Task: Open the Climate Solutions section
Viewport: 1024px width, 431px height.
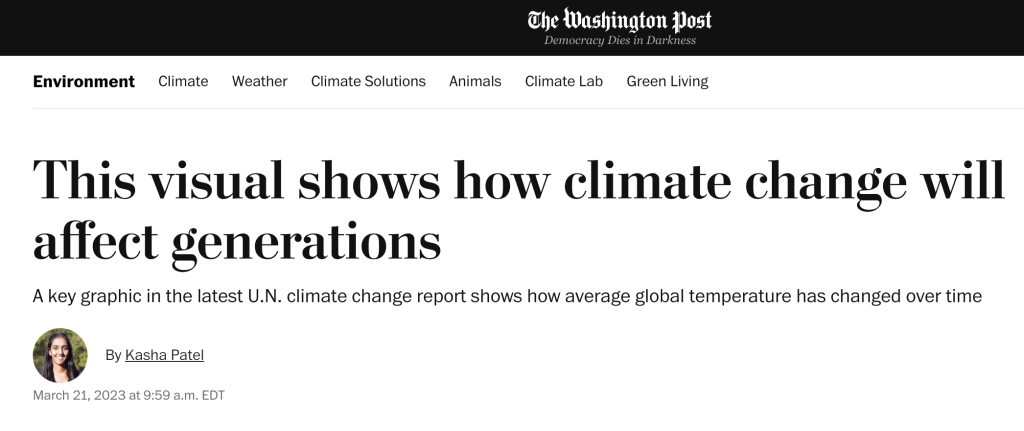Action: click(x=368, y=81)
